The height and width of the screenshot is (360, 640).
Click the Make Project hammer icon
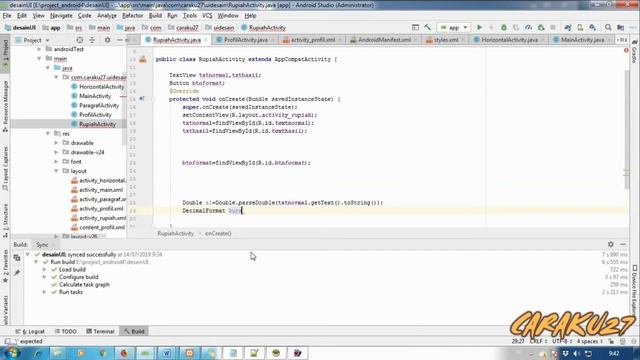click(427, 27)
